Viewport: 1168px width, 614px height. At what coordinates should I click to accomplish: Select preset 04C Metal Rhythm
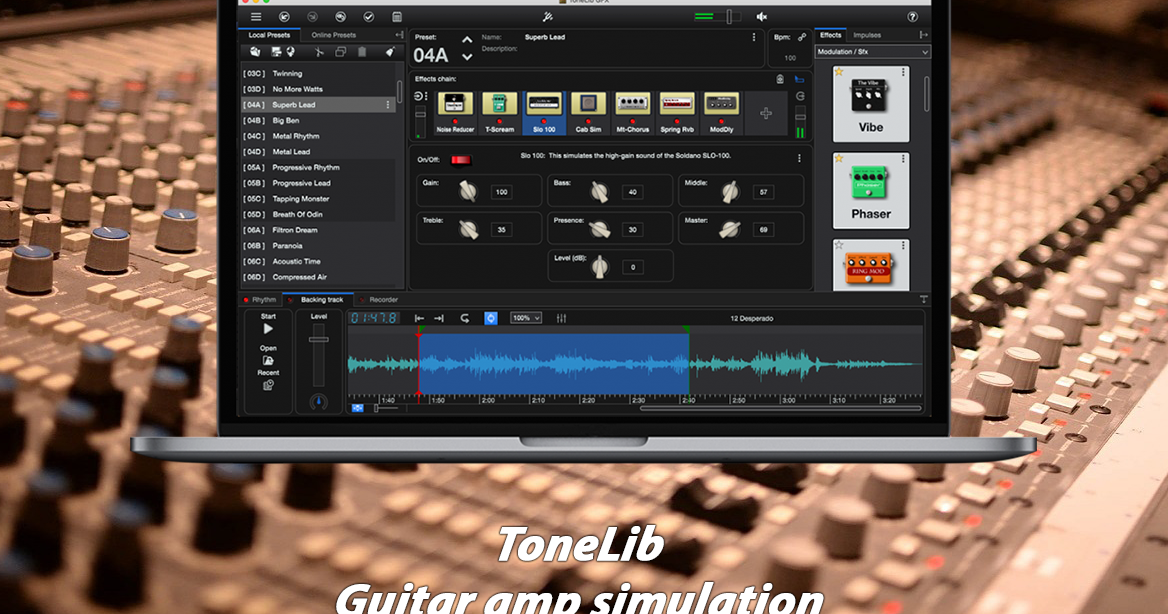click(318, 136)
